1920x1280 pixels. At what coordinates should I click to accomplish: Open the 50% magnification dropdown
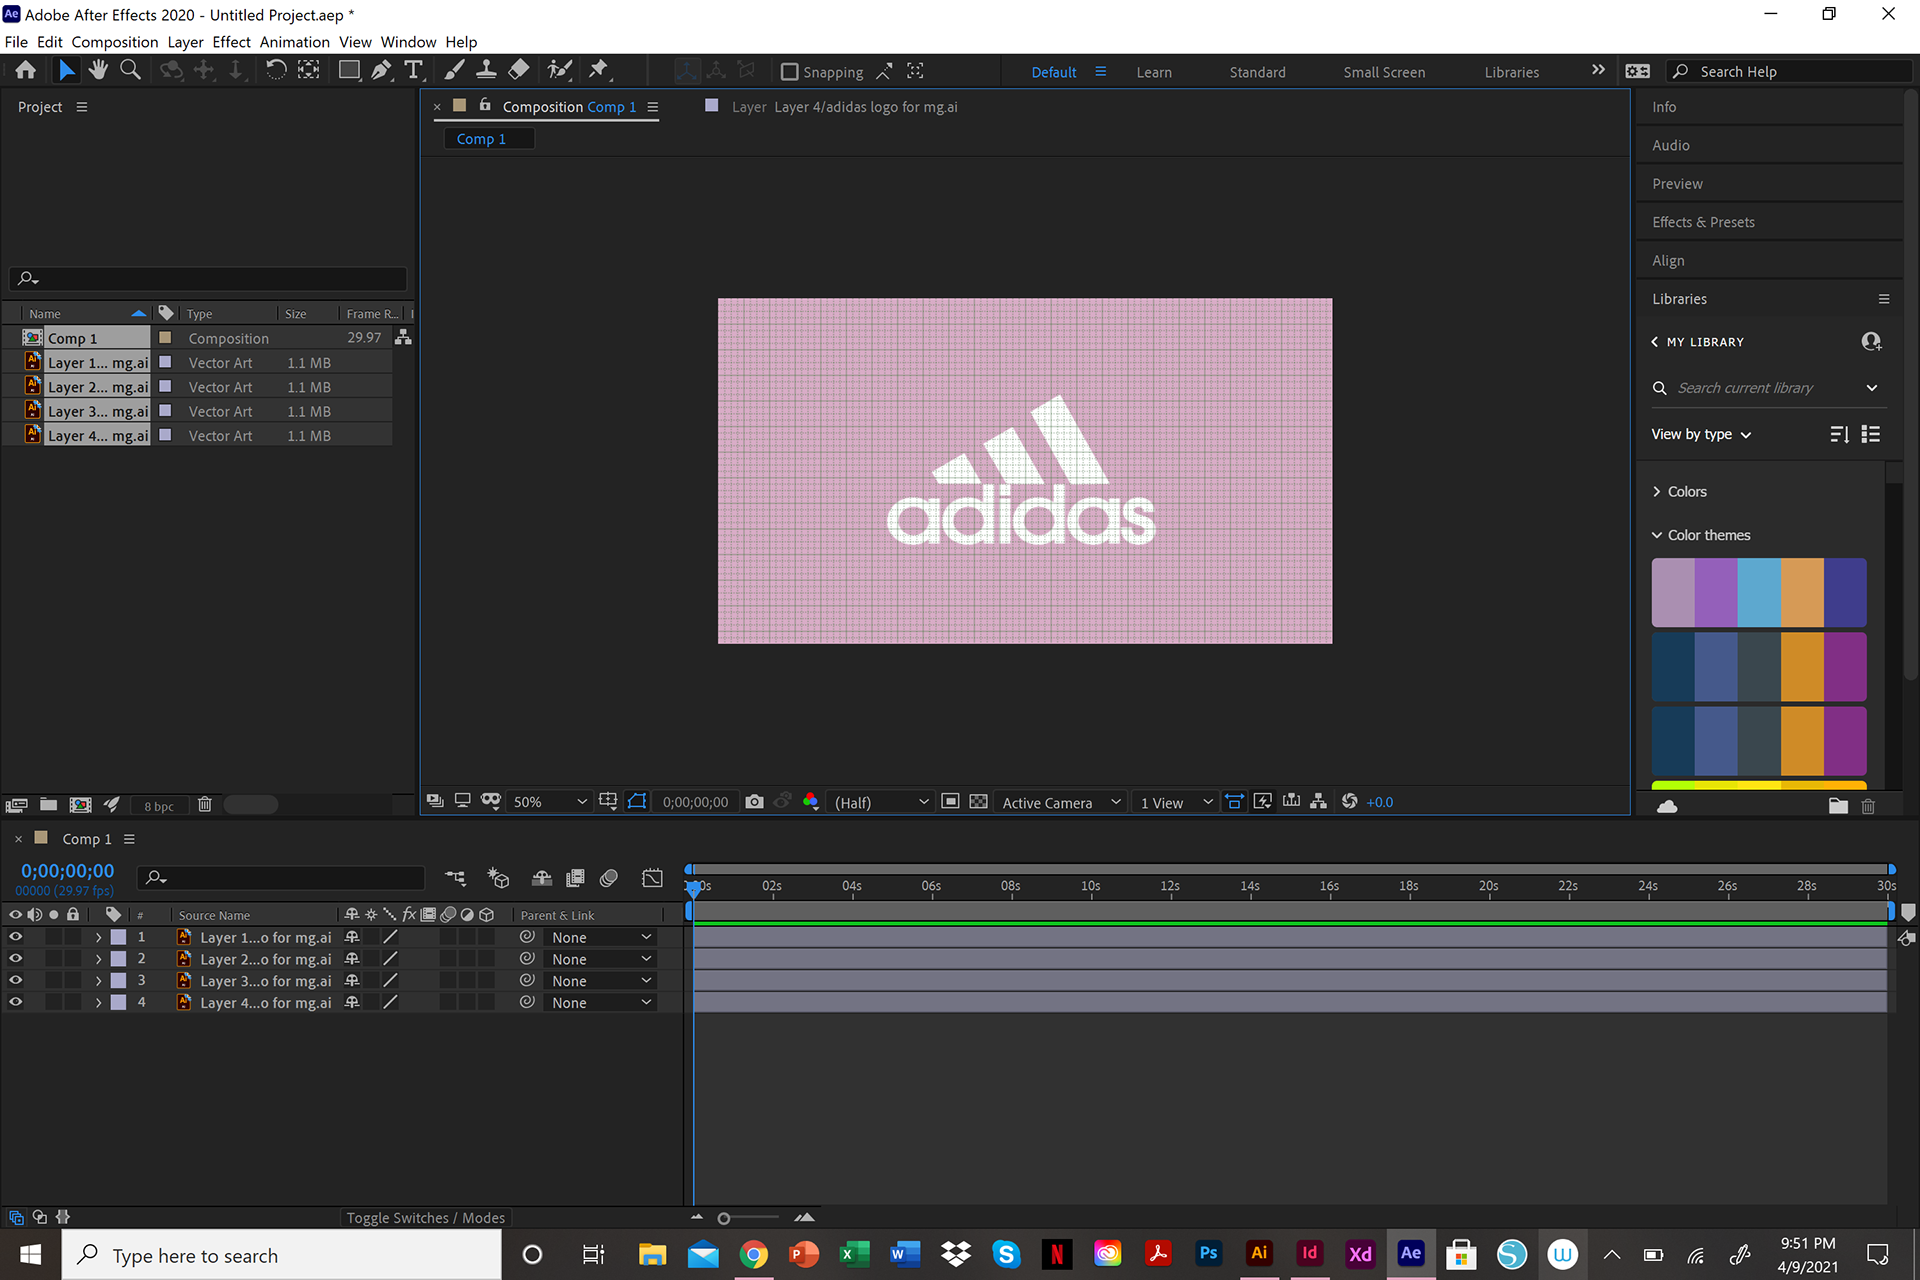click(548, 802)
